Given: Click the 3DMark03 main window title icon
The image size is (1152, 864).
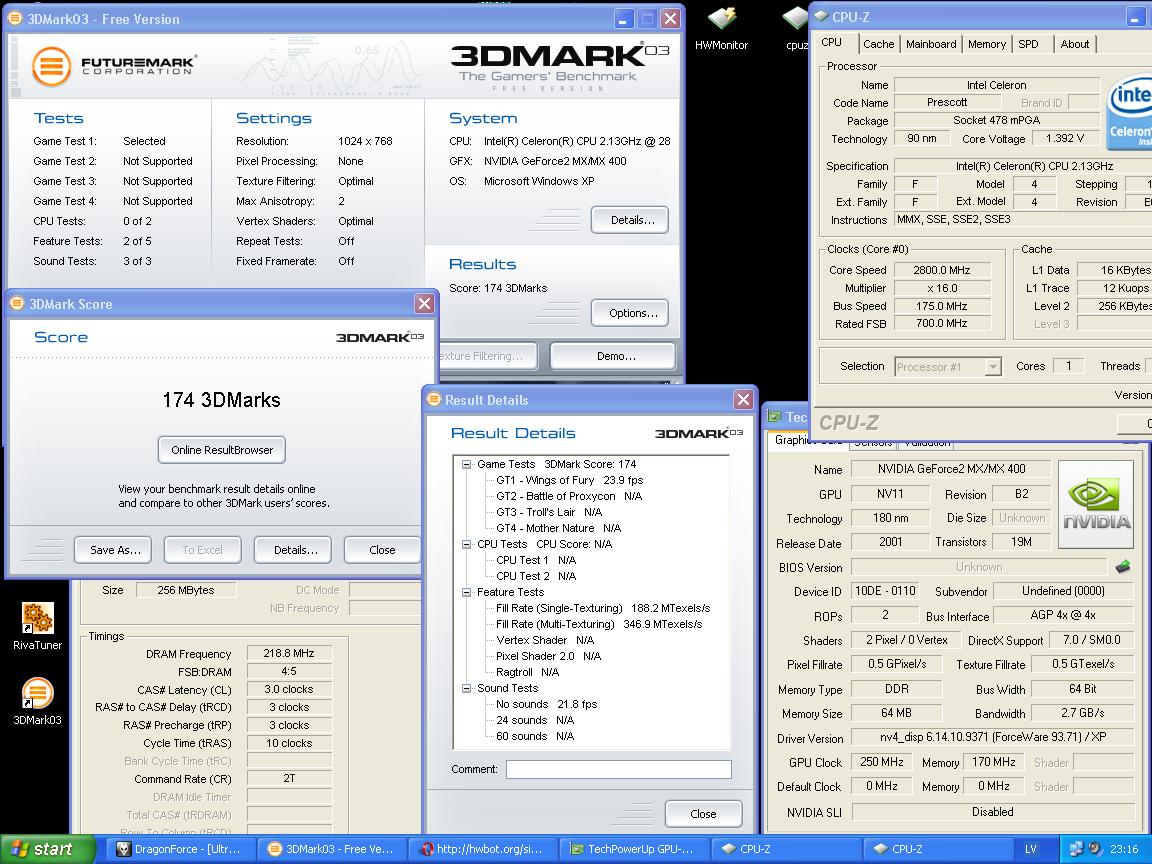Looking at the screenshot, I should tap(15, 19).
